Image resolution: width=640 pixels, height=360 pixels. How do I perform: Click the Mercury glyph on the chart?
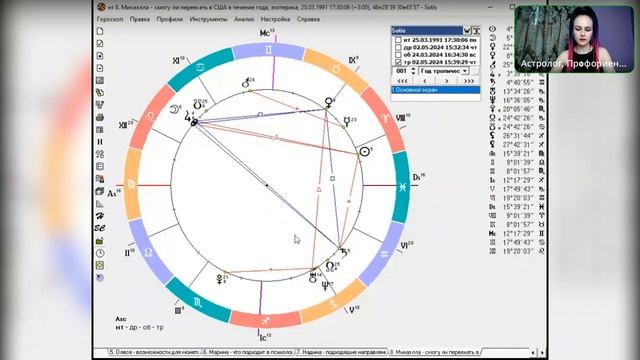[x=347, y=121]
